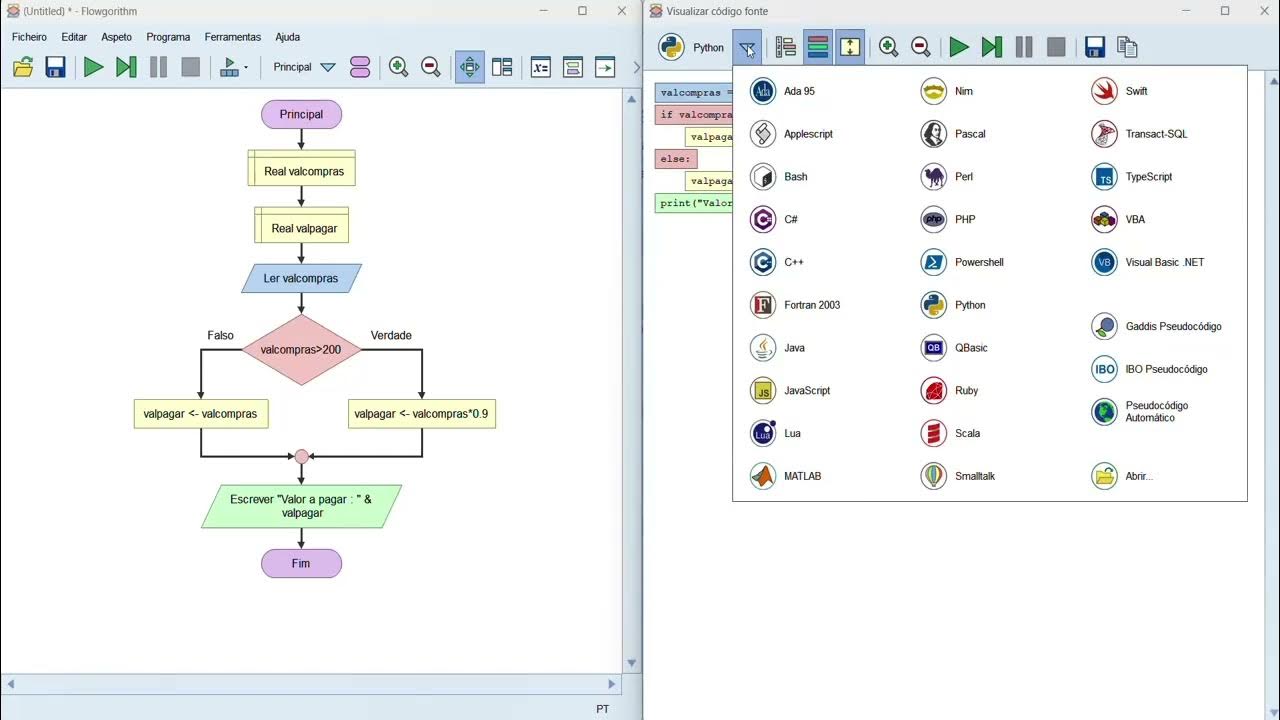The image size is (1280, 720).
Task: Choose Gaddis Pseudocódigo option
Action: 1157,327
